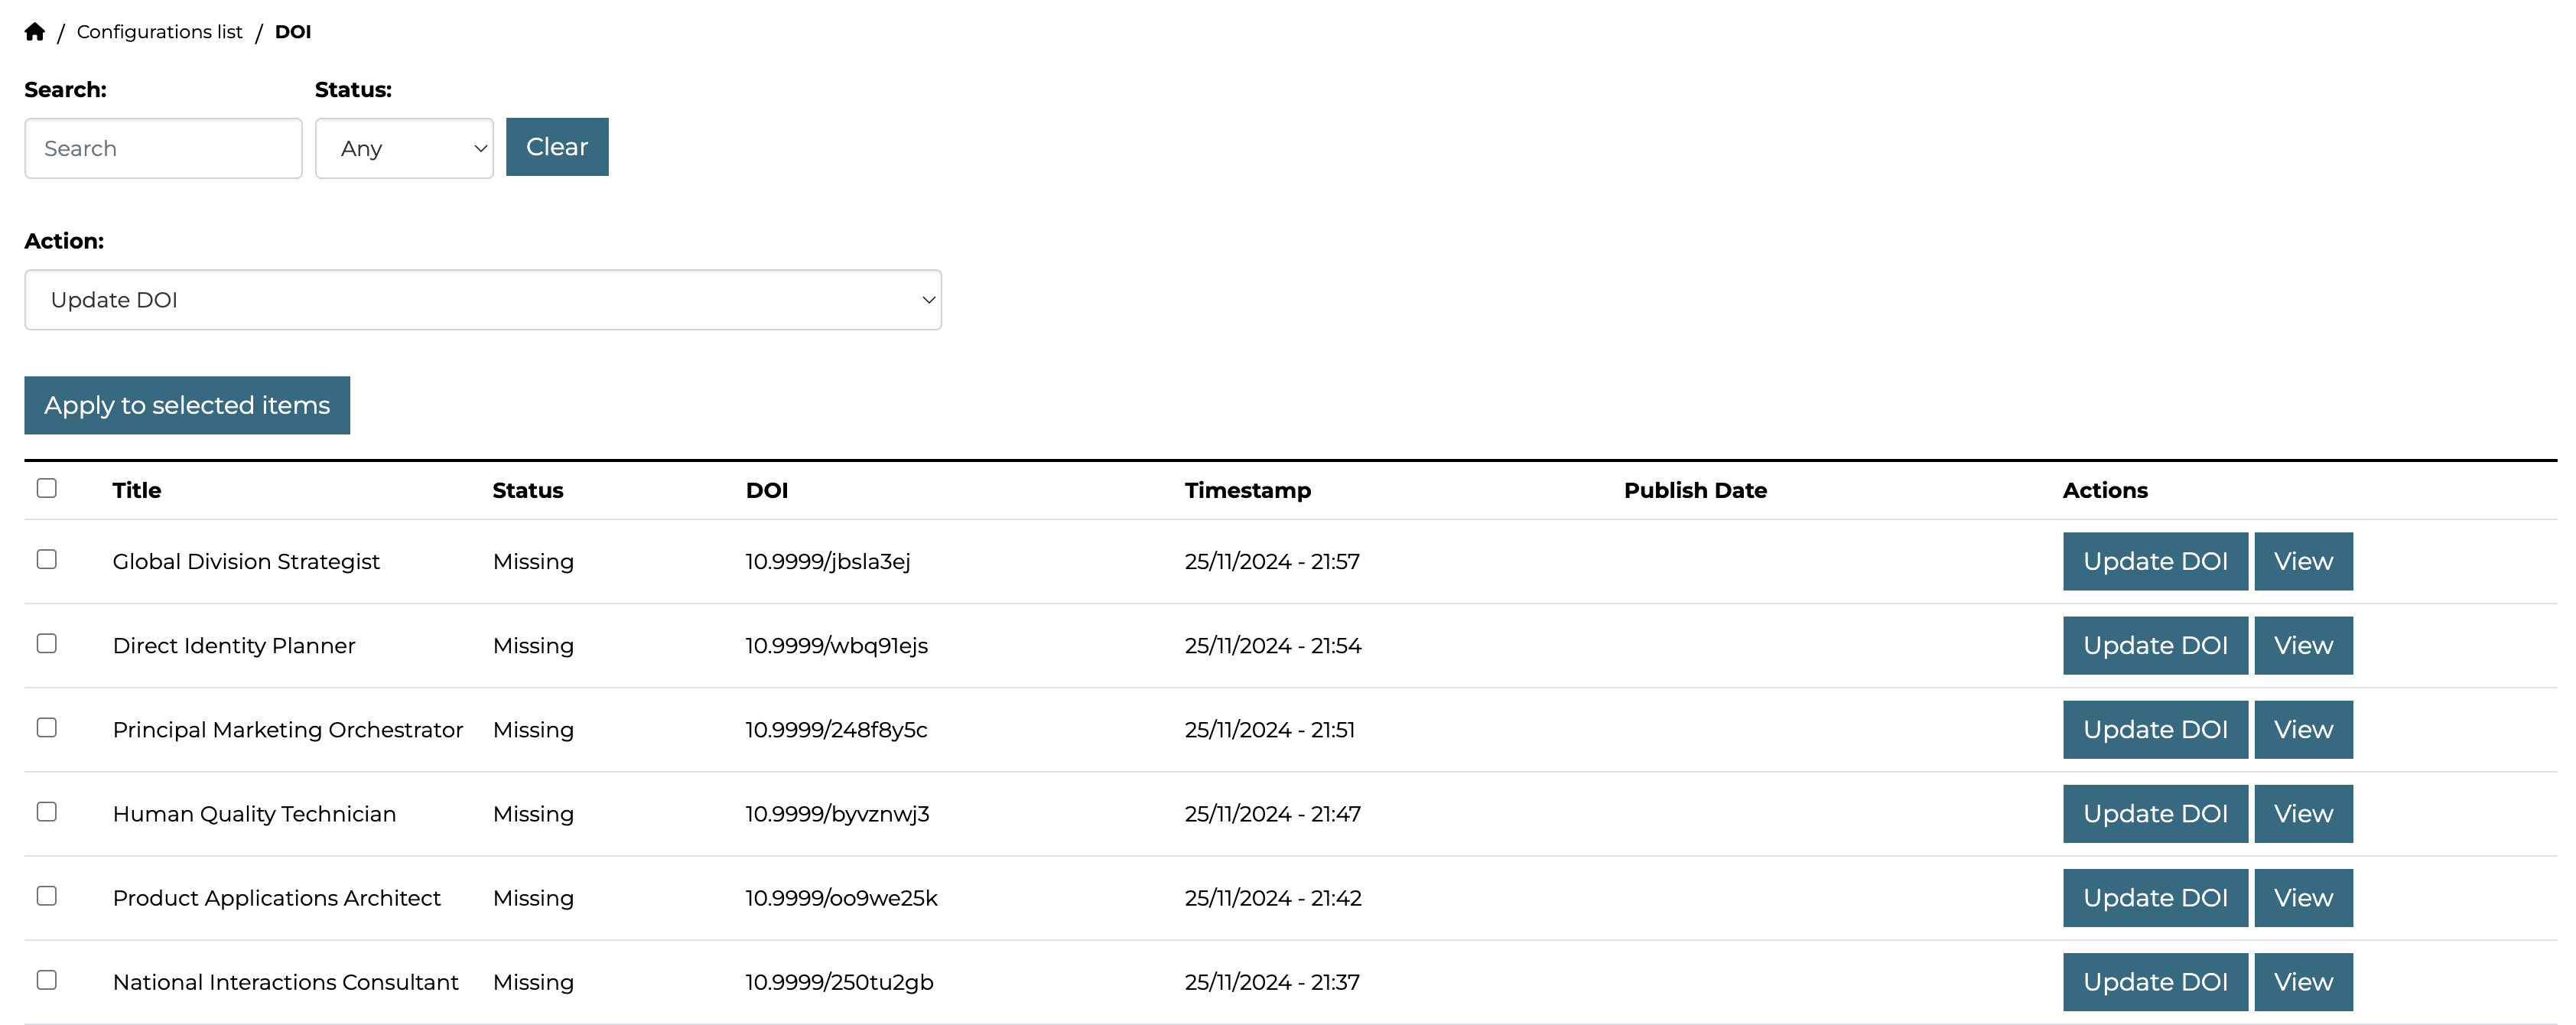Click DOI value 10.9999/248f8y5c
2576x1025 pixels.
tap(836, 729)
